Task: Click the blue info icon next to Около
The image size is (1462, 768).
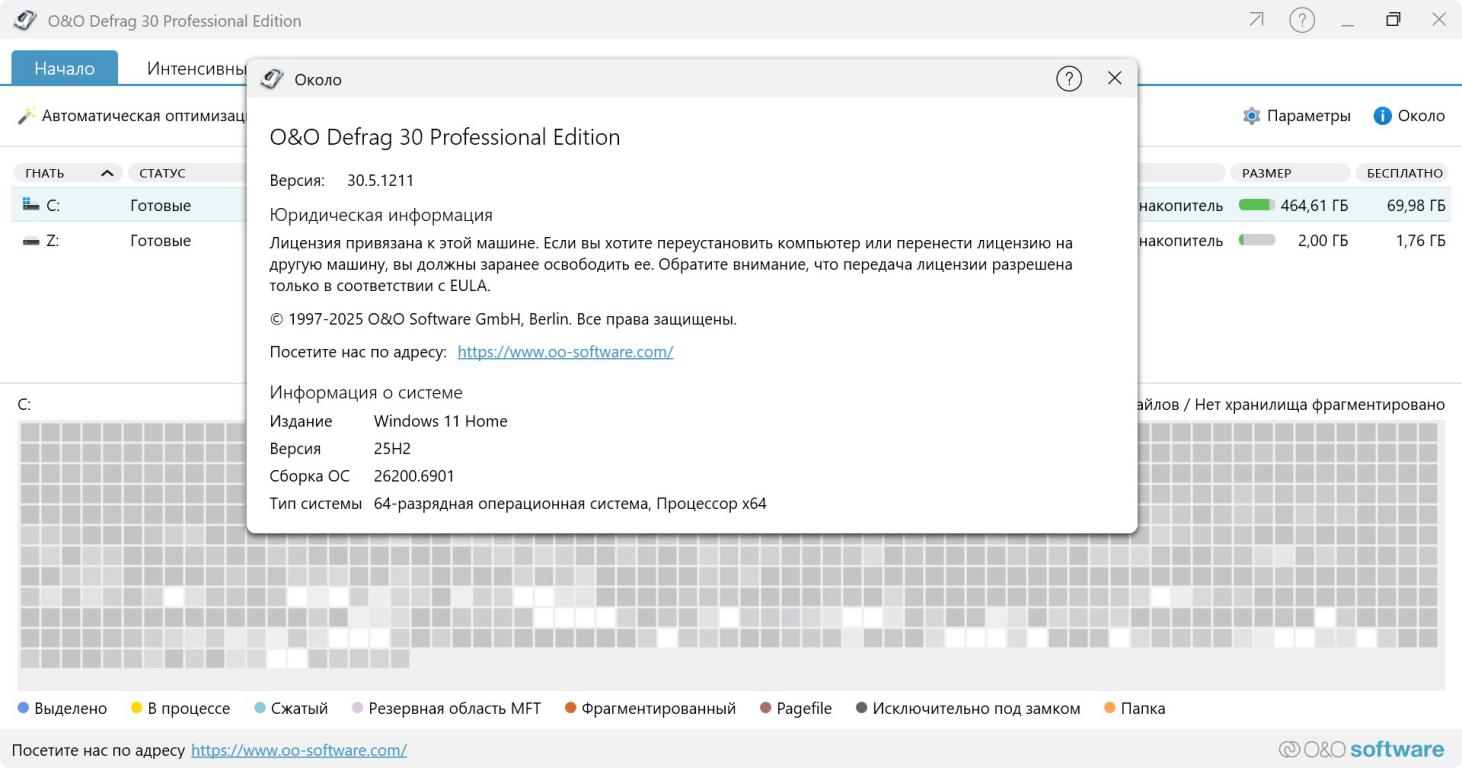Action: (1383, 116)
